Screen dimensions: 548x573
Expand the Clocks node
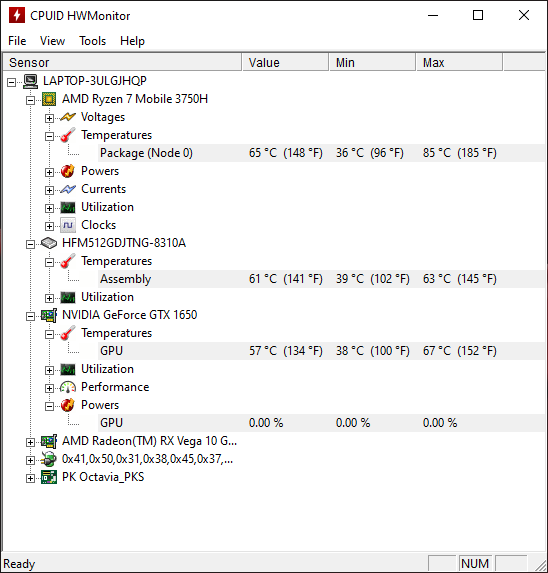49,226
